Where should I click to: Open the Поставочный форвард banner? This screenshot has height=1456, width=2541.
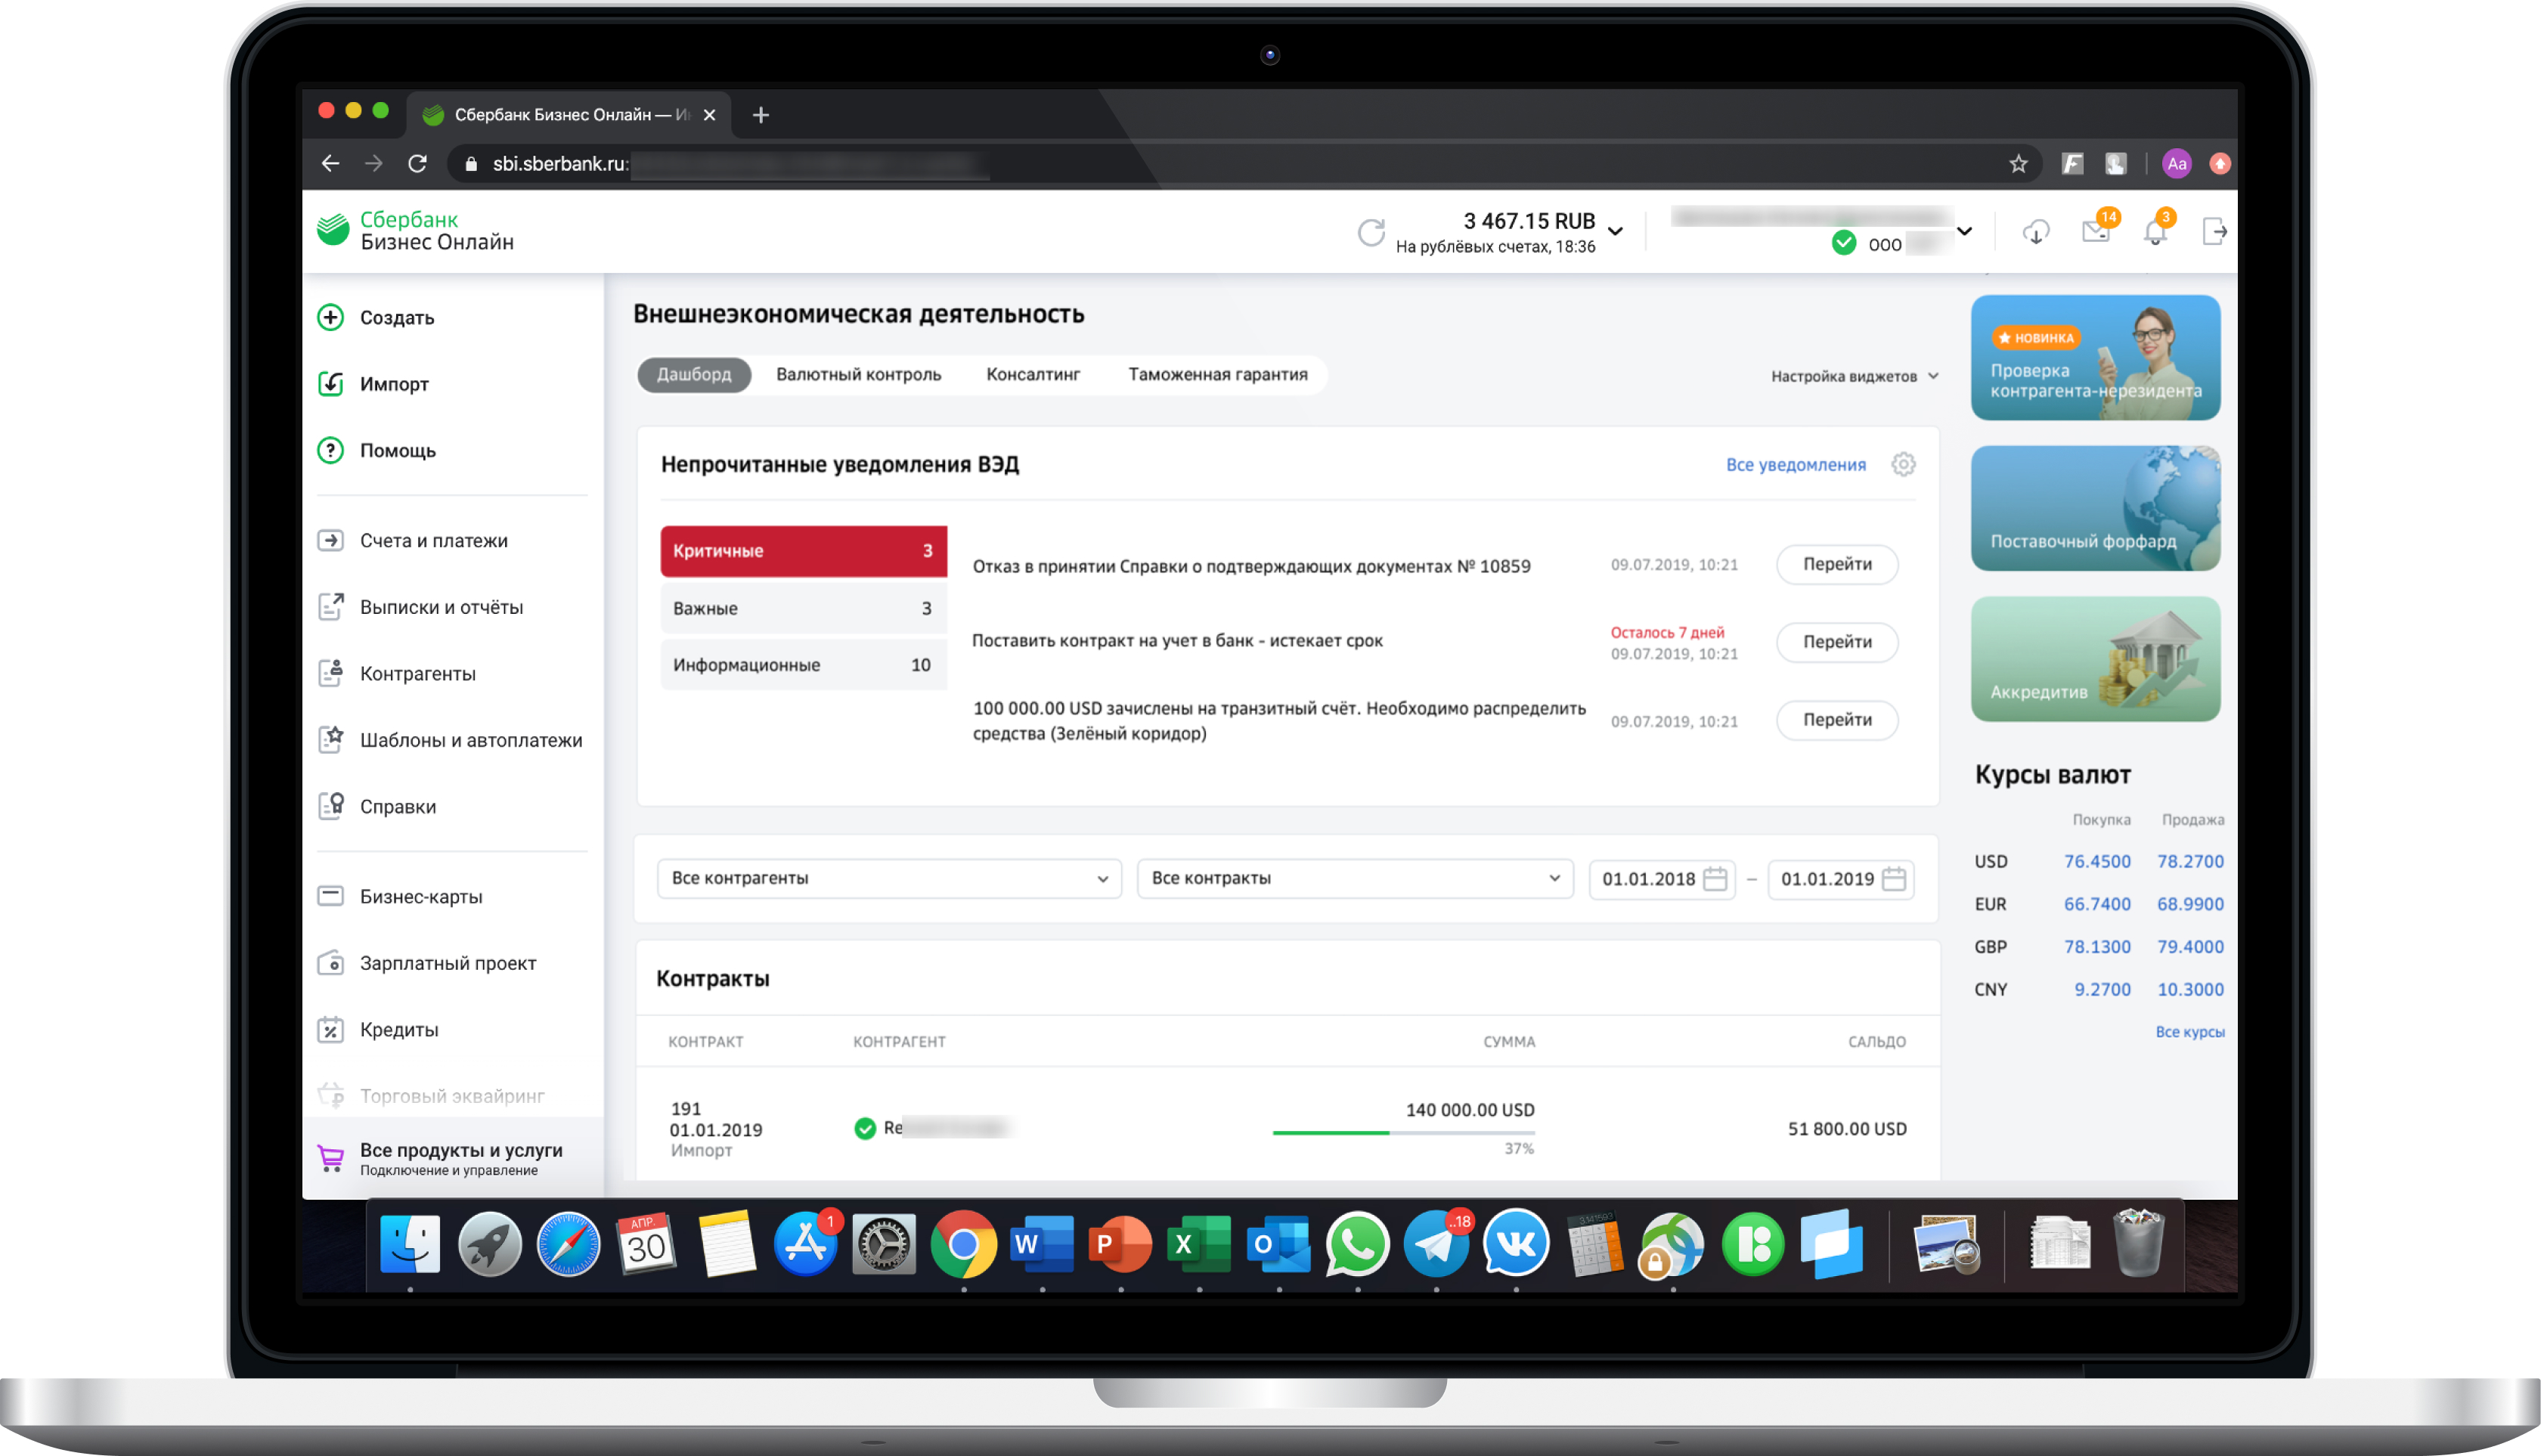click(2095, 508)
